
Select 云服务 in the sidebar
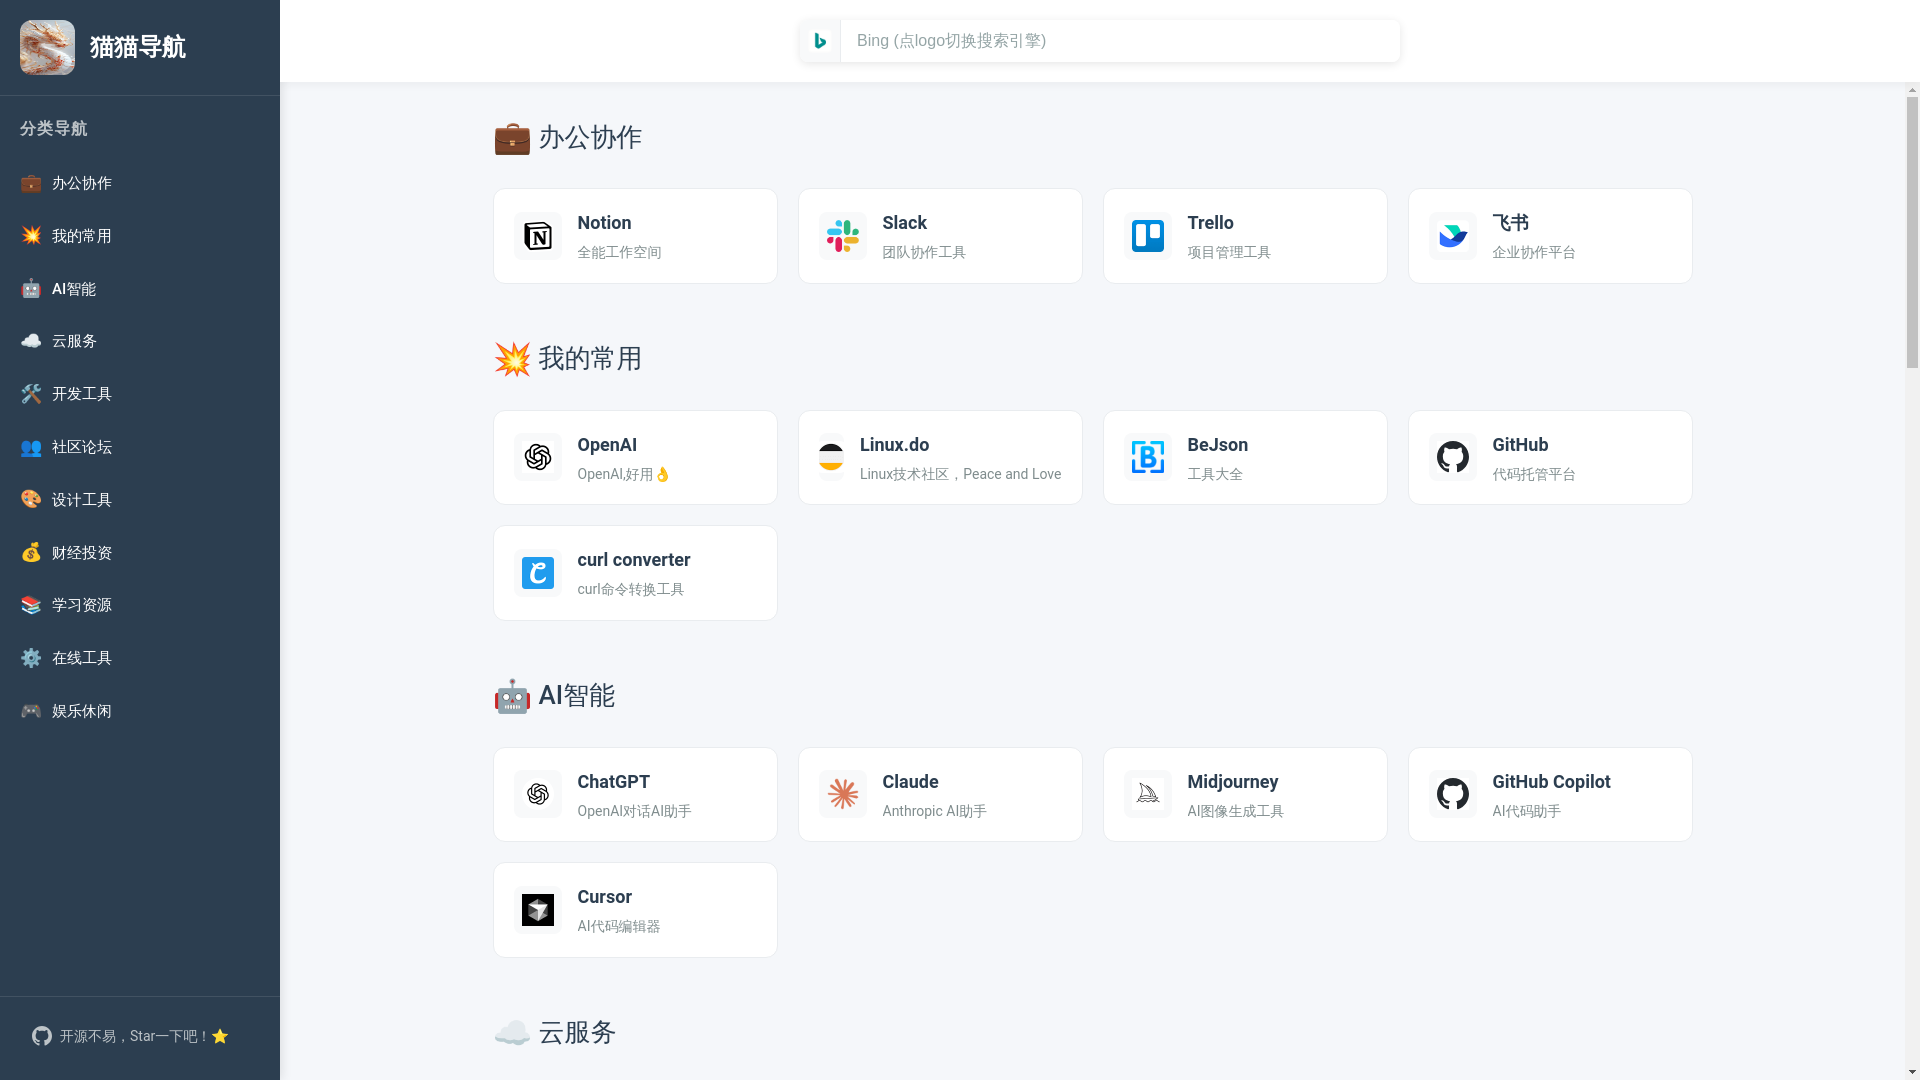pyautogui.click(x=140, y=341)
